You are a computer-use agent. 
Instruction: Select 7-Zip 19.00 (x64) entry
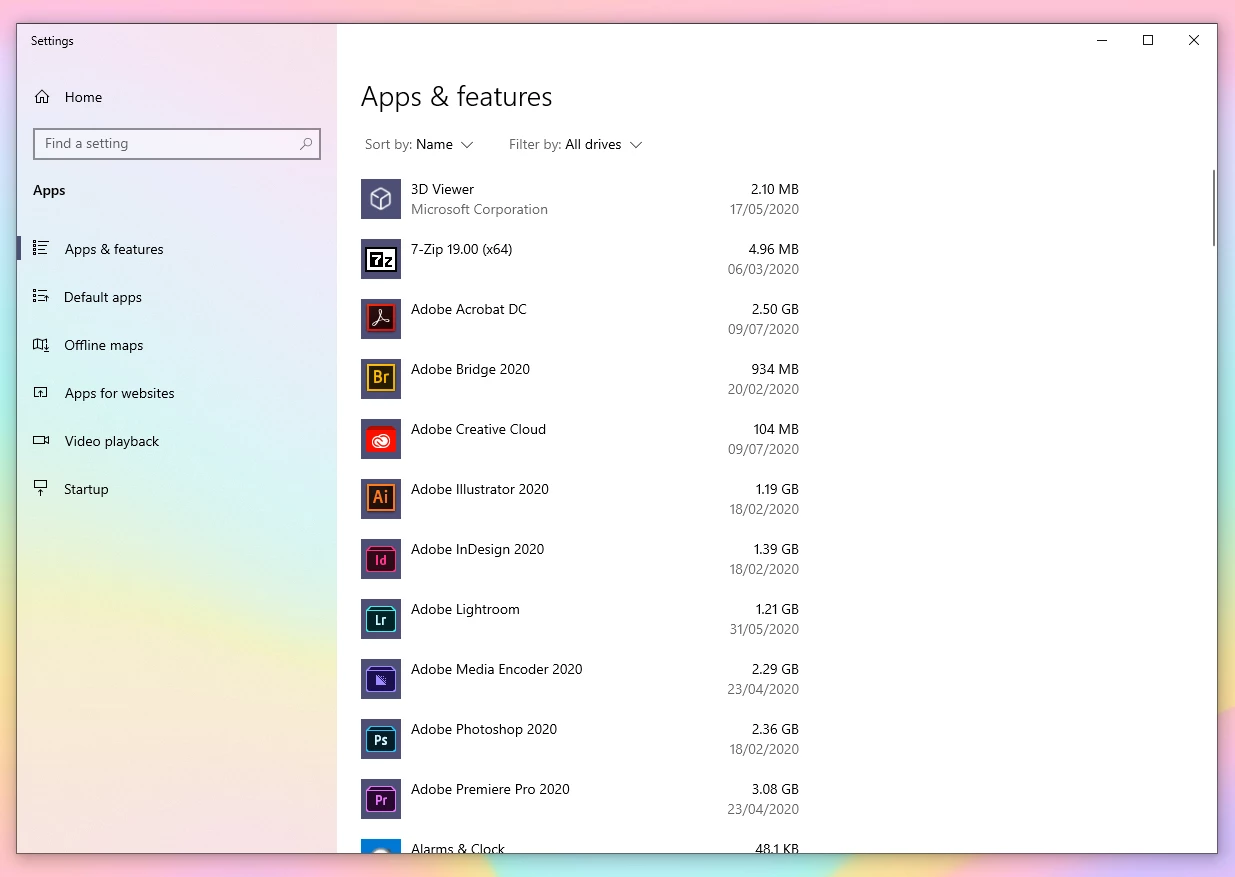(462, 249)
